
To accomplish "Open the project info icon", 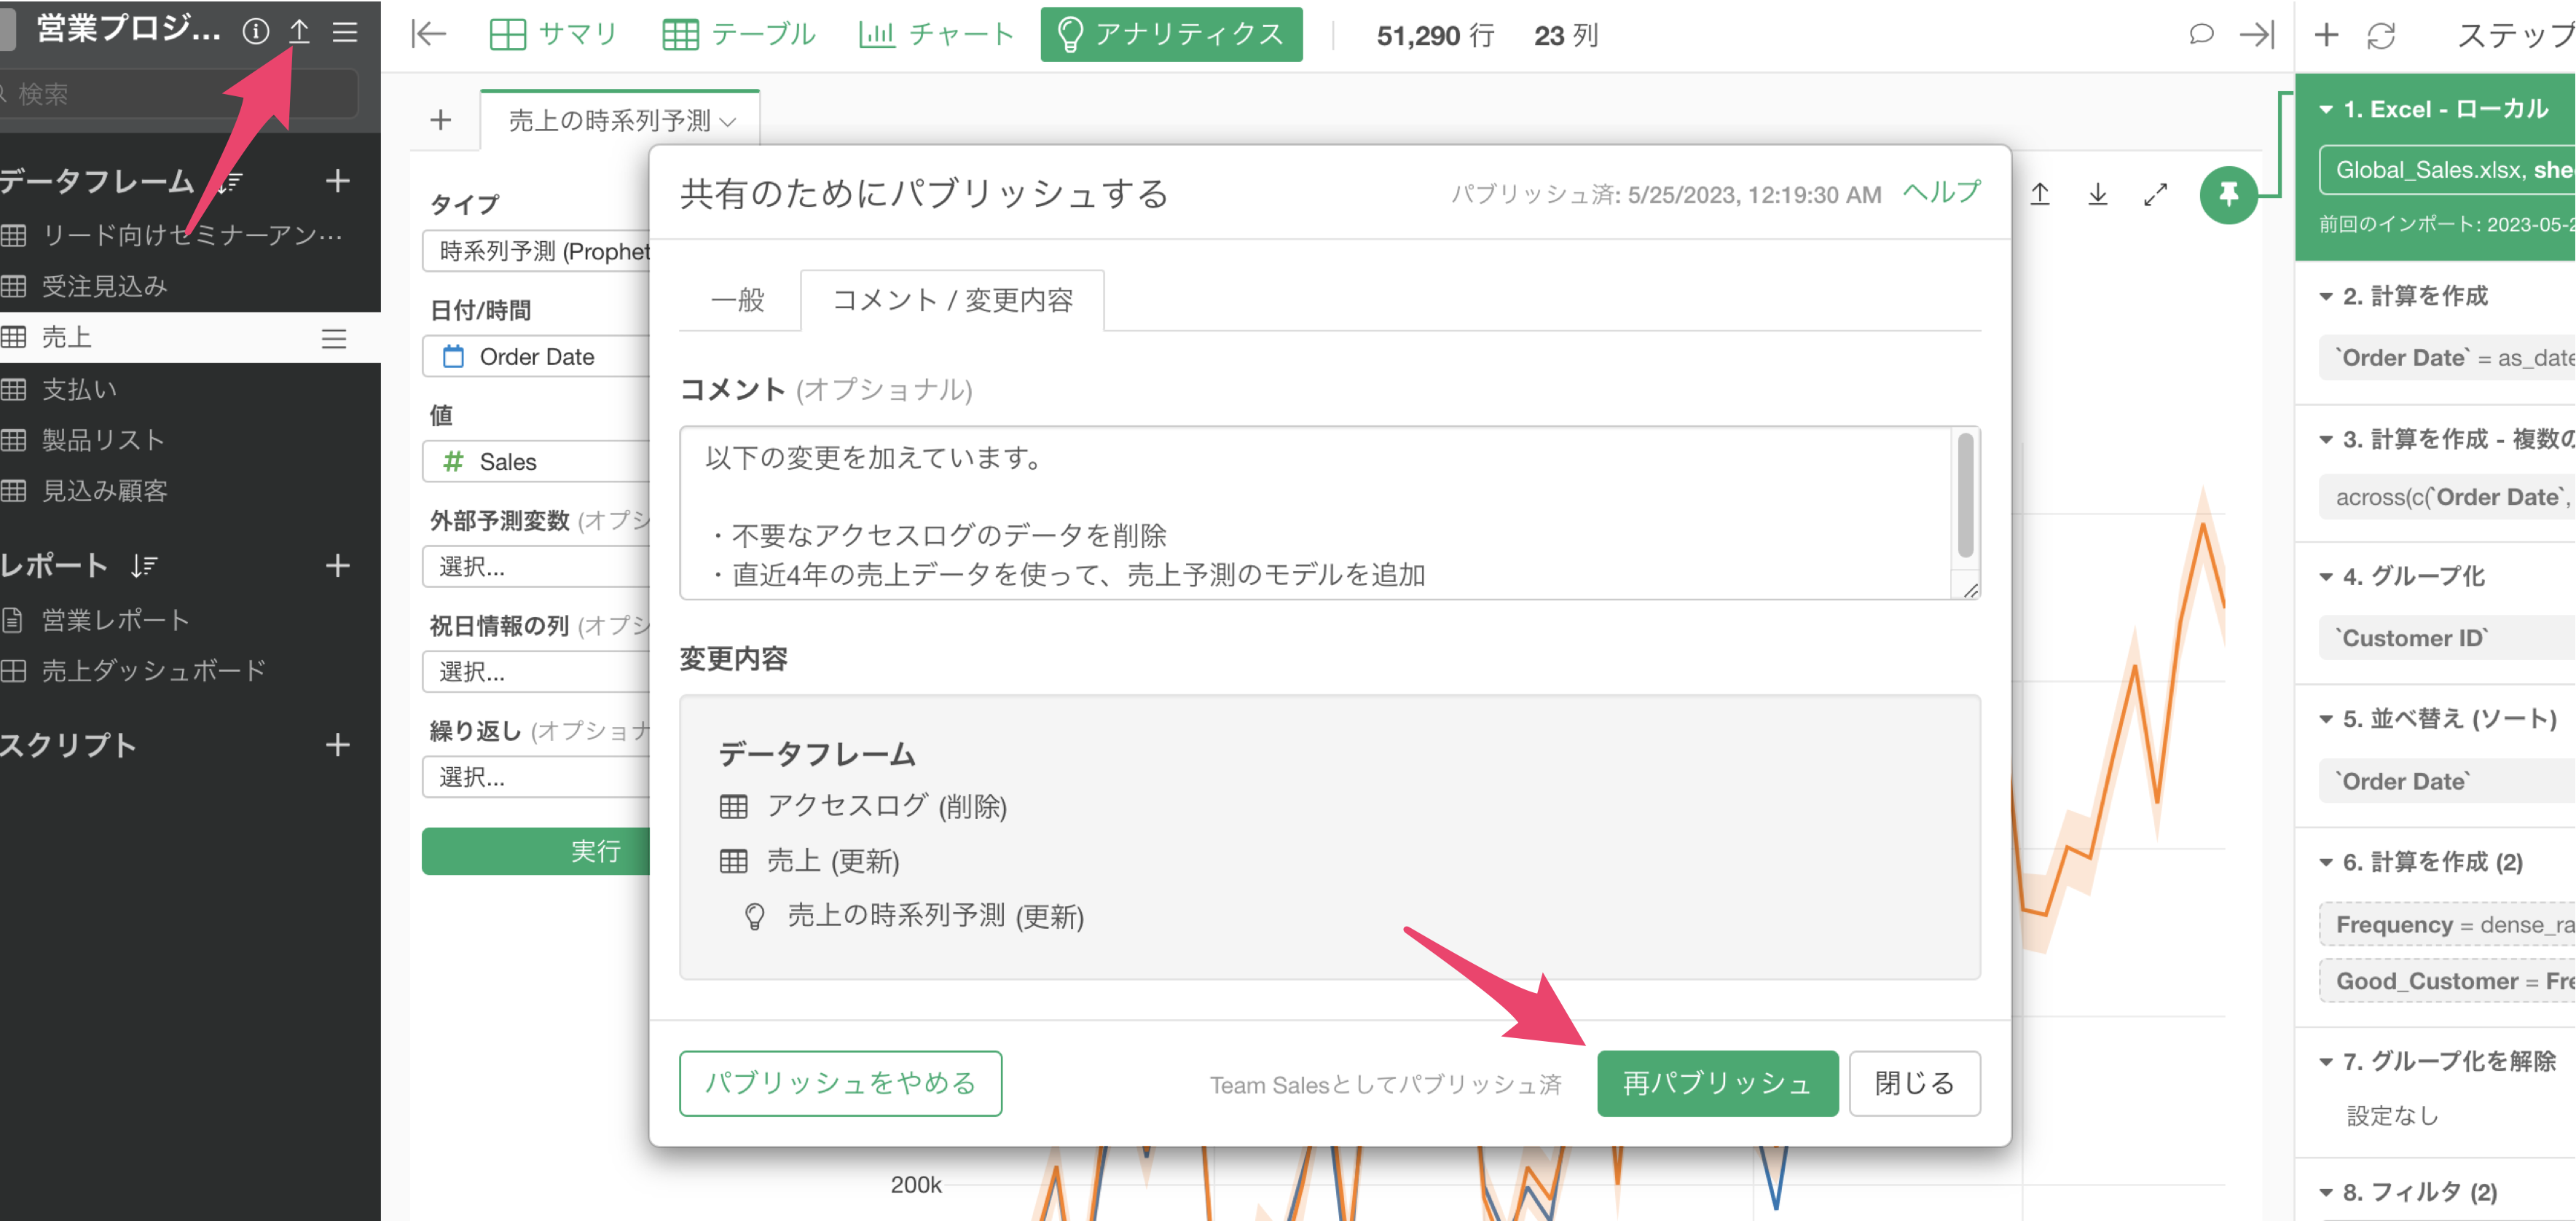I will [256, 32].
